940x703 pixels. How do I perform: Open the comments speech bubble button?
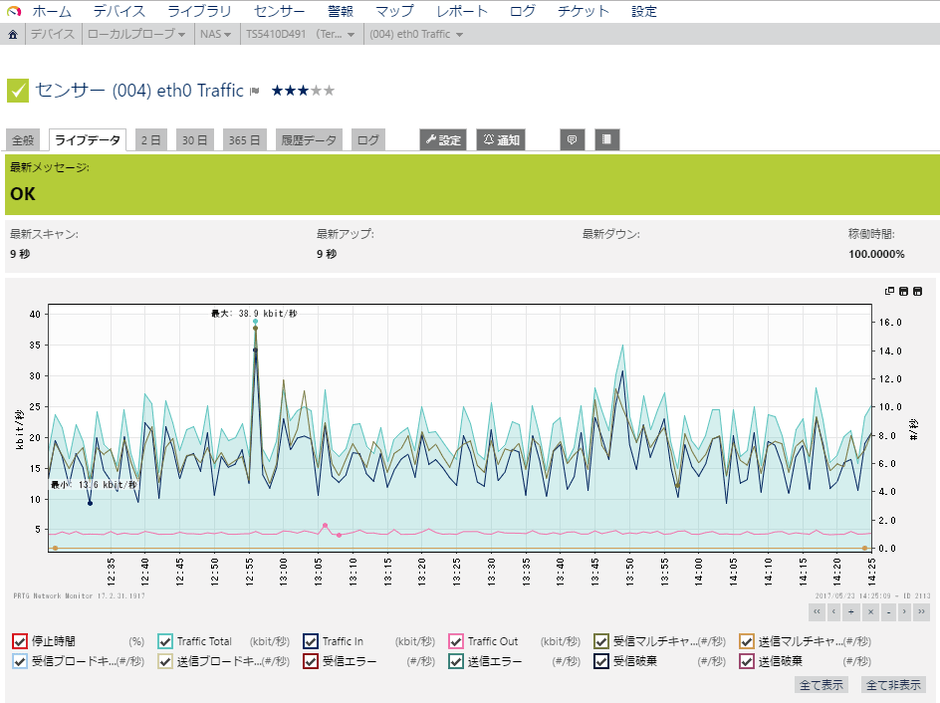572,140
